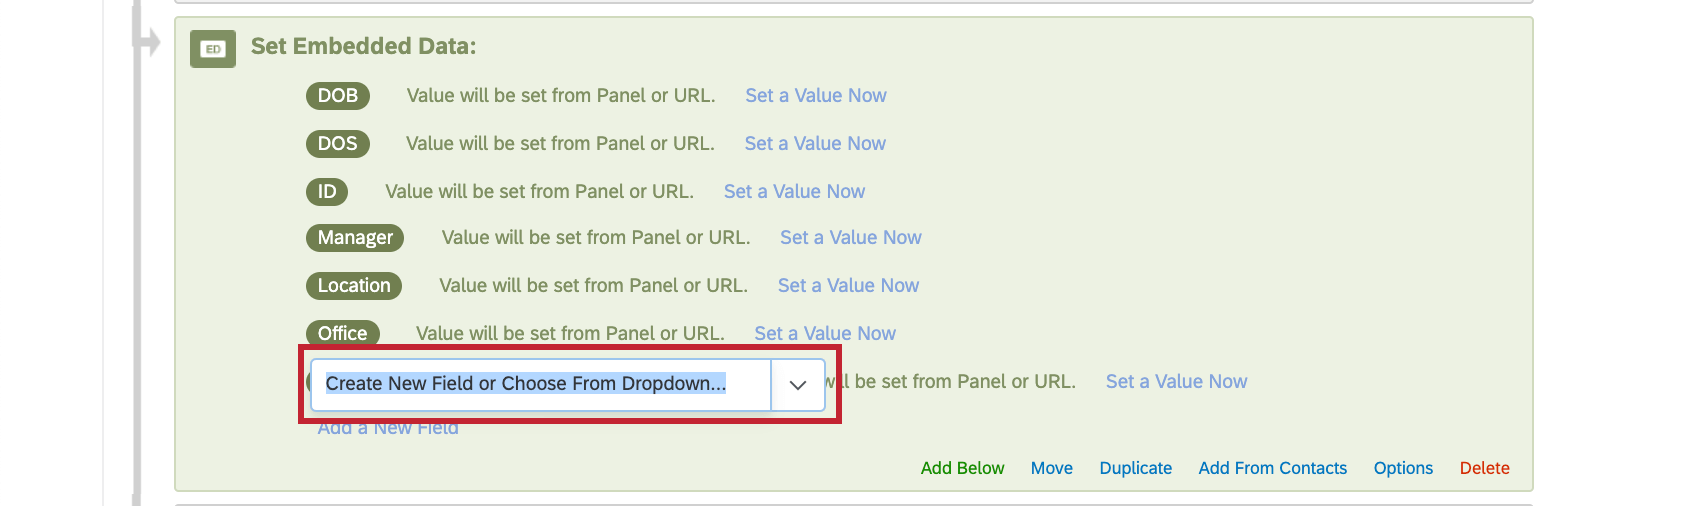The width and height of the screenshot is (1700, 506).
Task: Delete the embedded data element
Action: point(1485,468)
